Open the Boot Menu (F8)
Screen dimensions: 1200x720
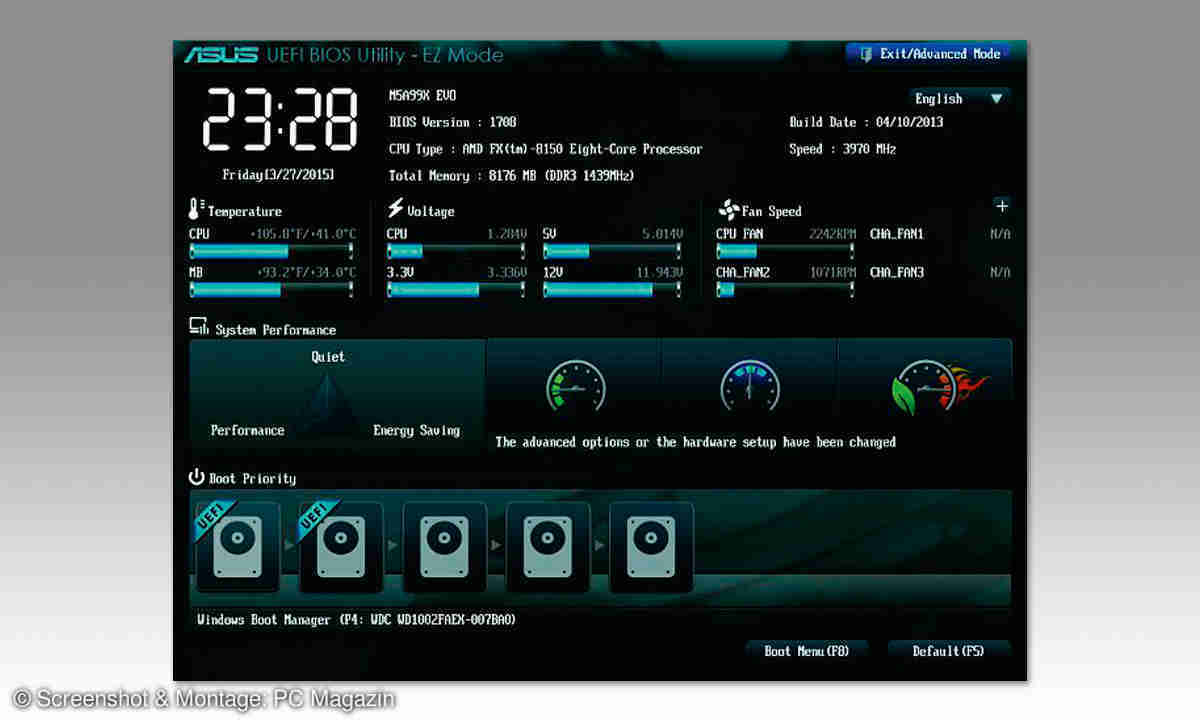click(806, 651)
